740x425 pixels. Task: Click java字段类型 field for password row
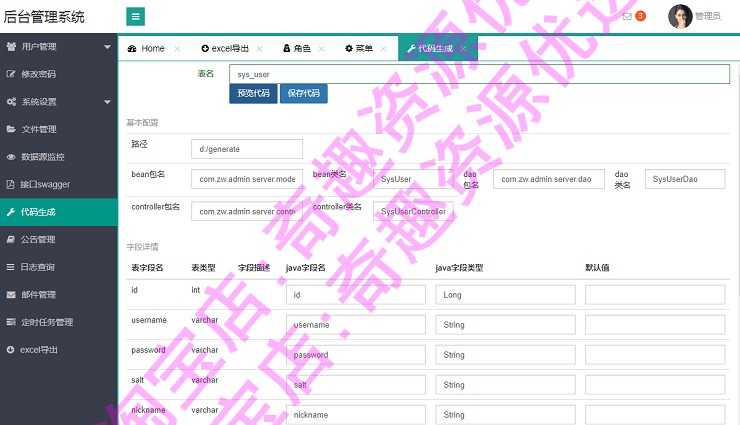tap(505, 355)
